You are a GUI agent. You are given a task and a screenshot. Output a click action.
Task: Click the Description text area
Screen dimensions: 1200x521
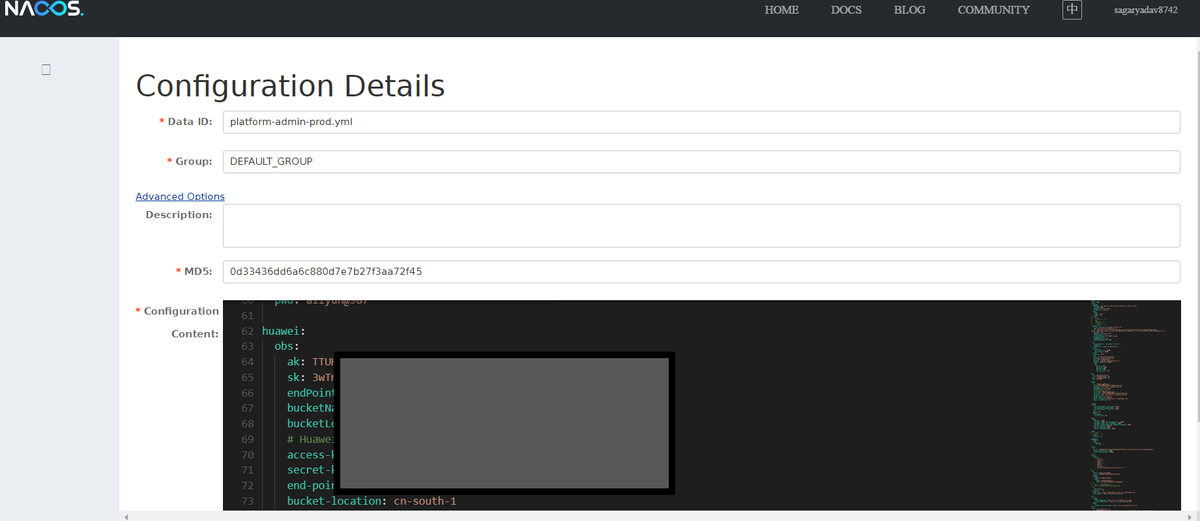pos(701,226)
